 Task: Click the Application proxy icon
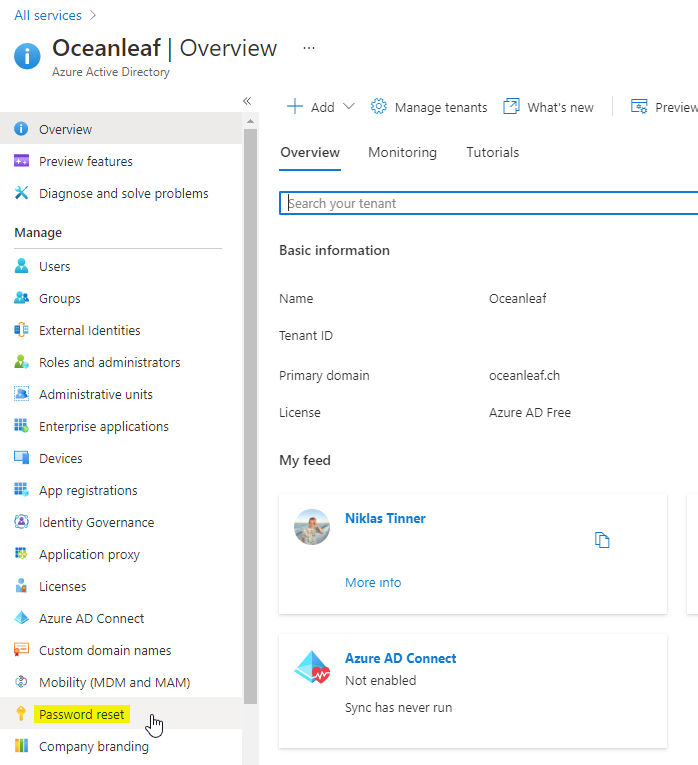(21, 554)
